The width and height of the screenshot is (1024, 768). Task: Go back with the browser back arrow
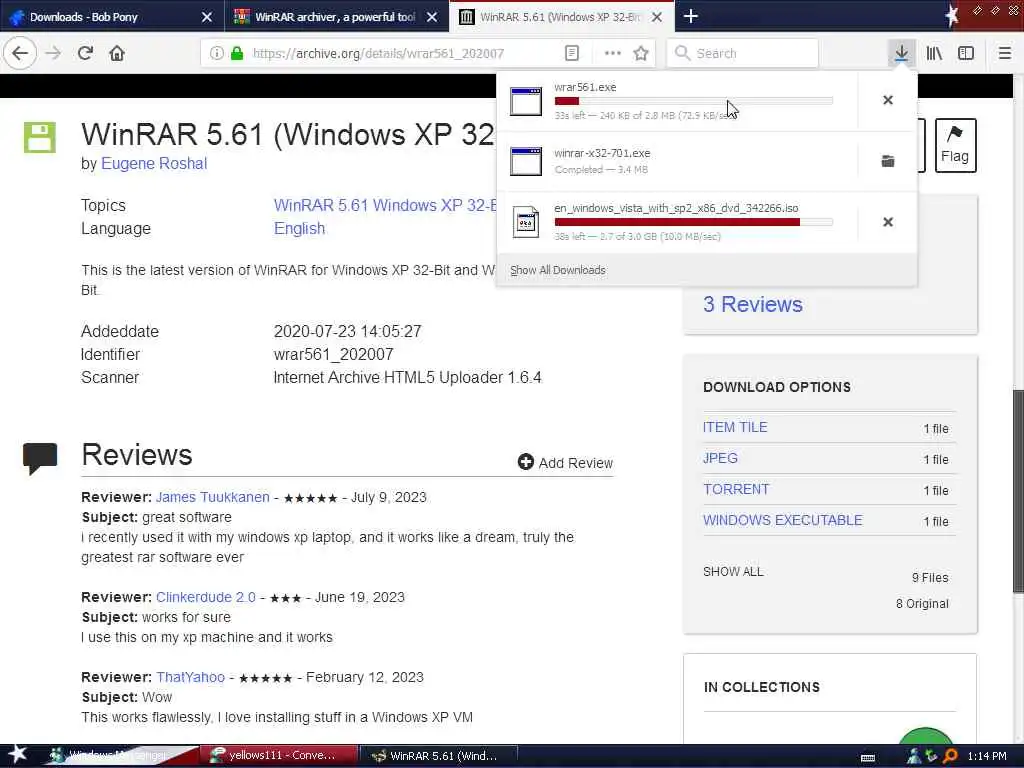[20, 53]
